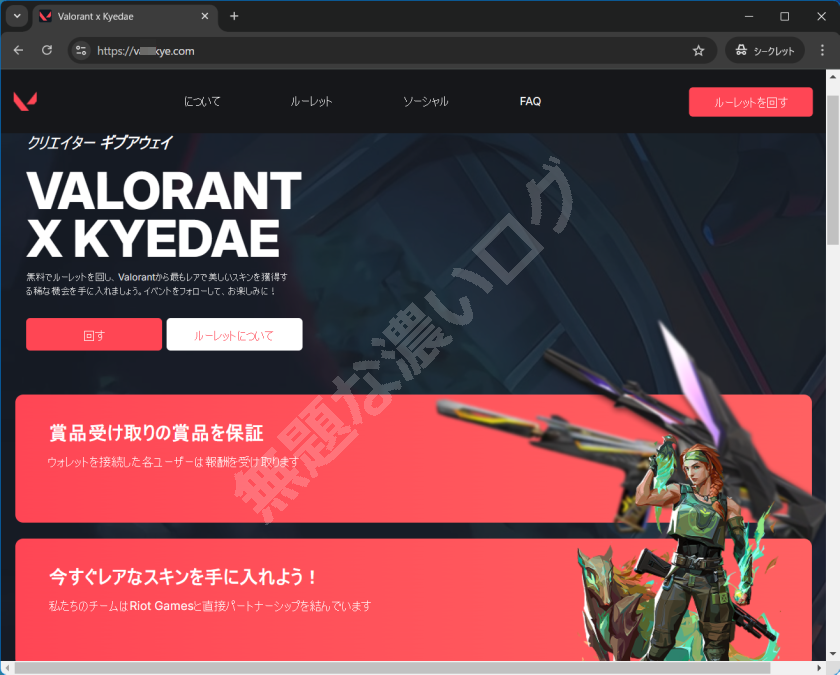Click the URL address field
The height and width of the screenshot is (675, 840).
click(x=391, y=51)
